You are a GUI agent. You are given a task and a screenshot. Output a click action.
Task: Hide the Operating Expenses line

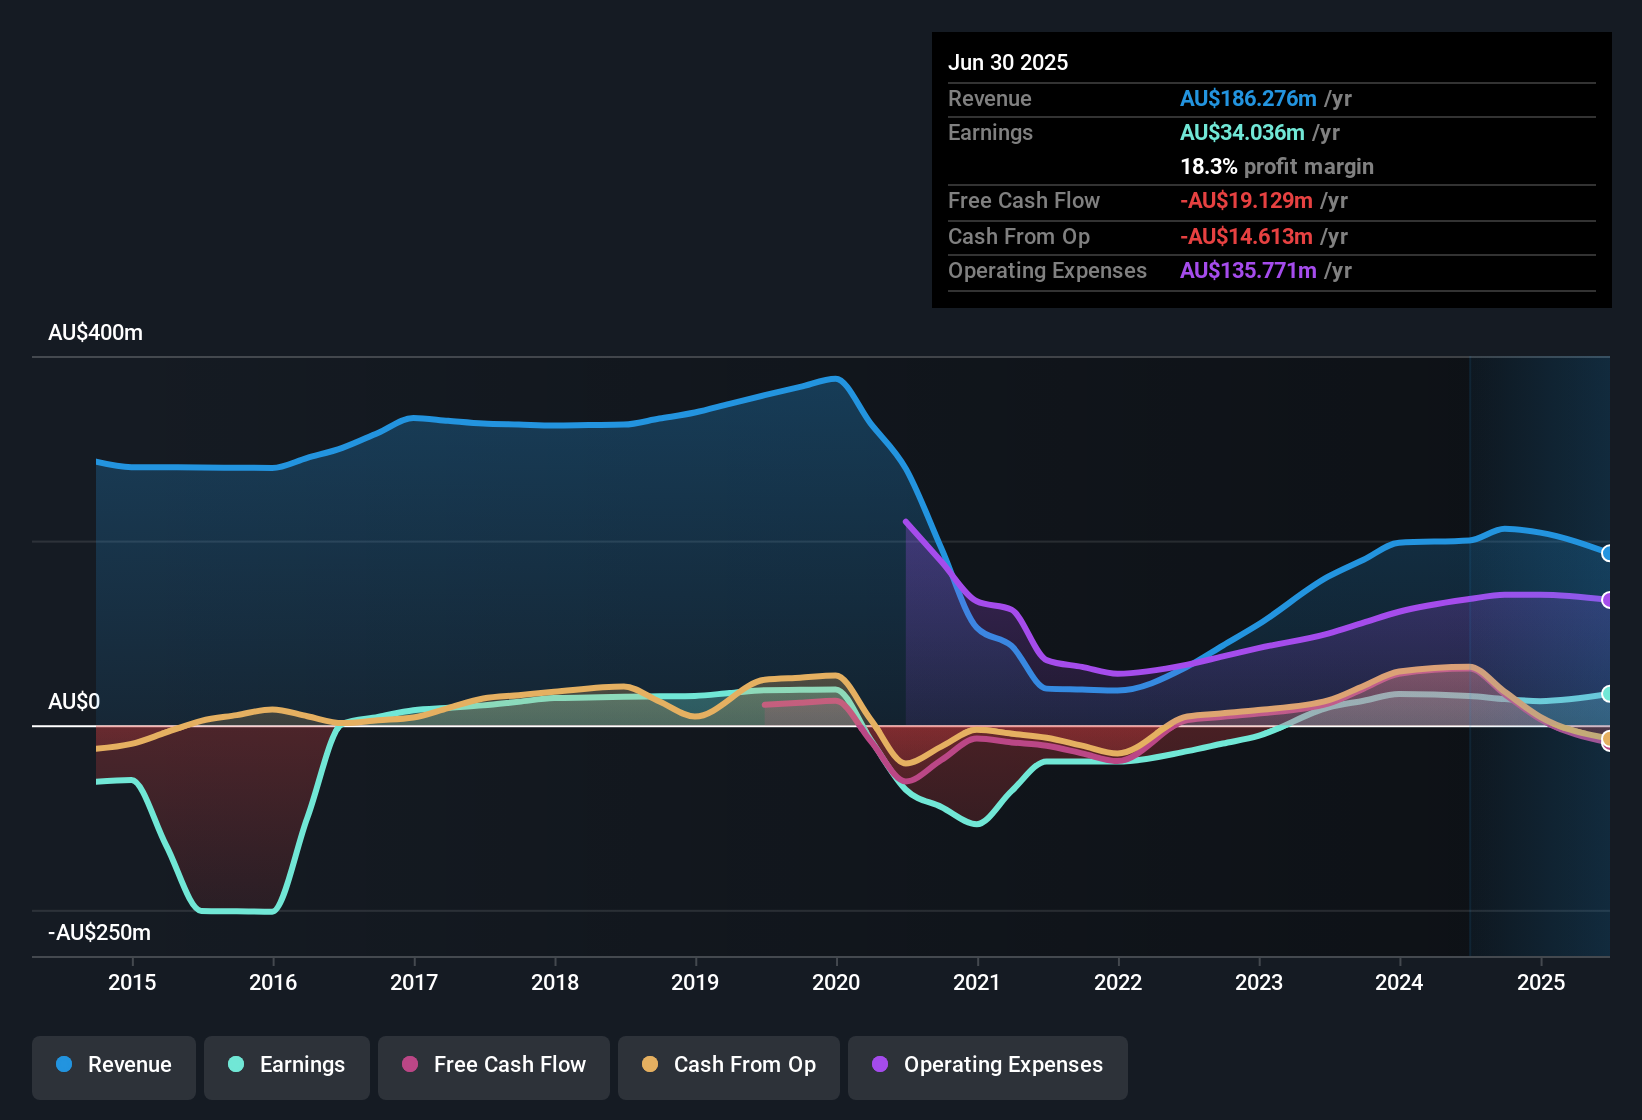pyautogui.click(x=987, y=1065)
